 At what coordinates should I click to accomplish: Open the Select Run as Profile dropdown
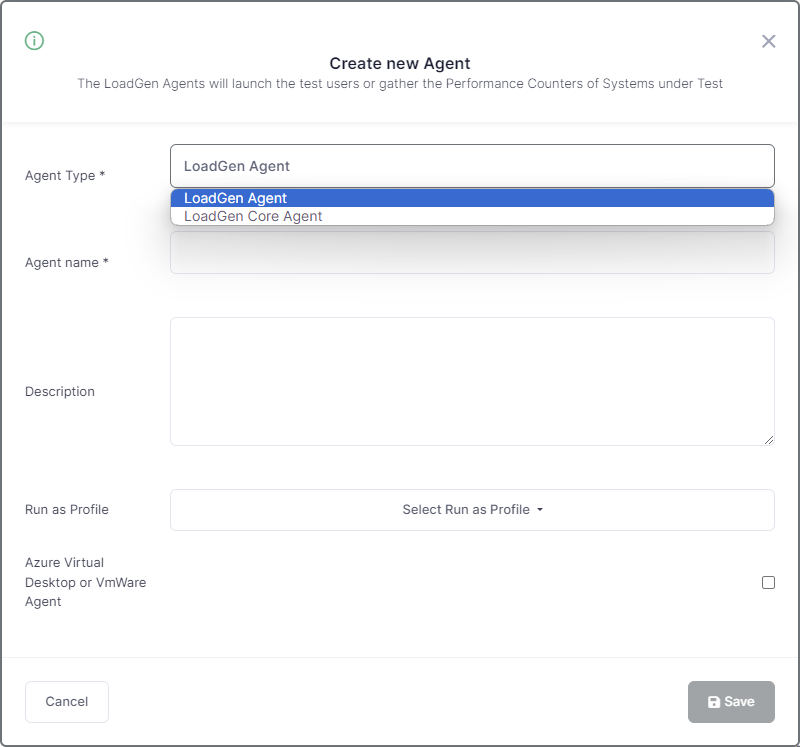click(x=472, y=510)
